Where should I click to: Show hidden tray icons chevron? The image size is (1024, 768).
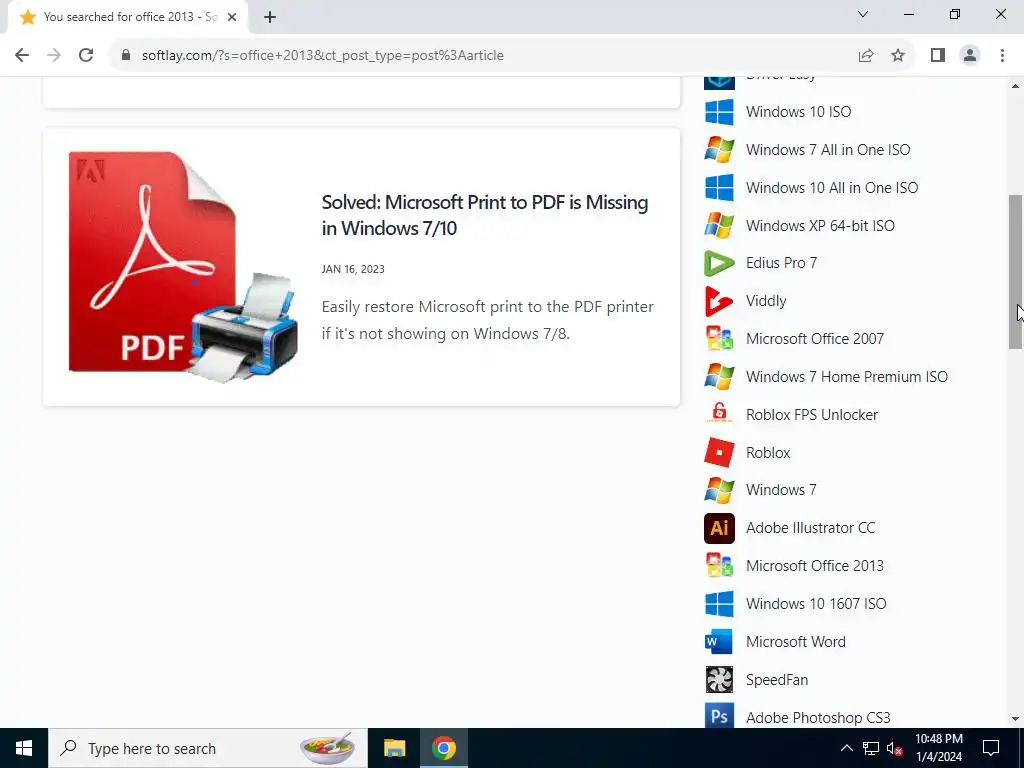(x=846, y=748)
